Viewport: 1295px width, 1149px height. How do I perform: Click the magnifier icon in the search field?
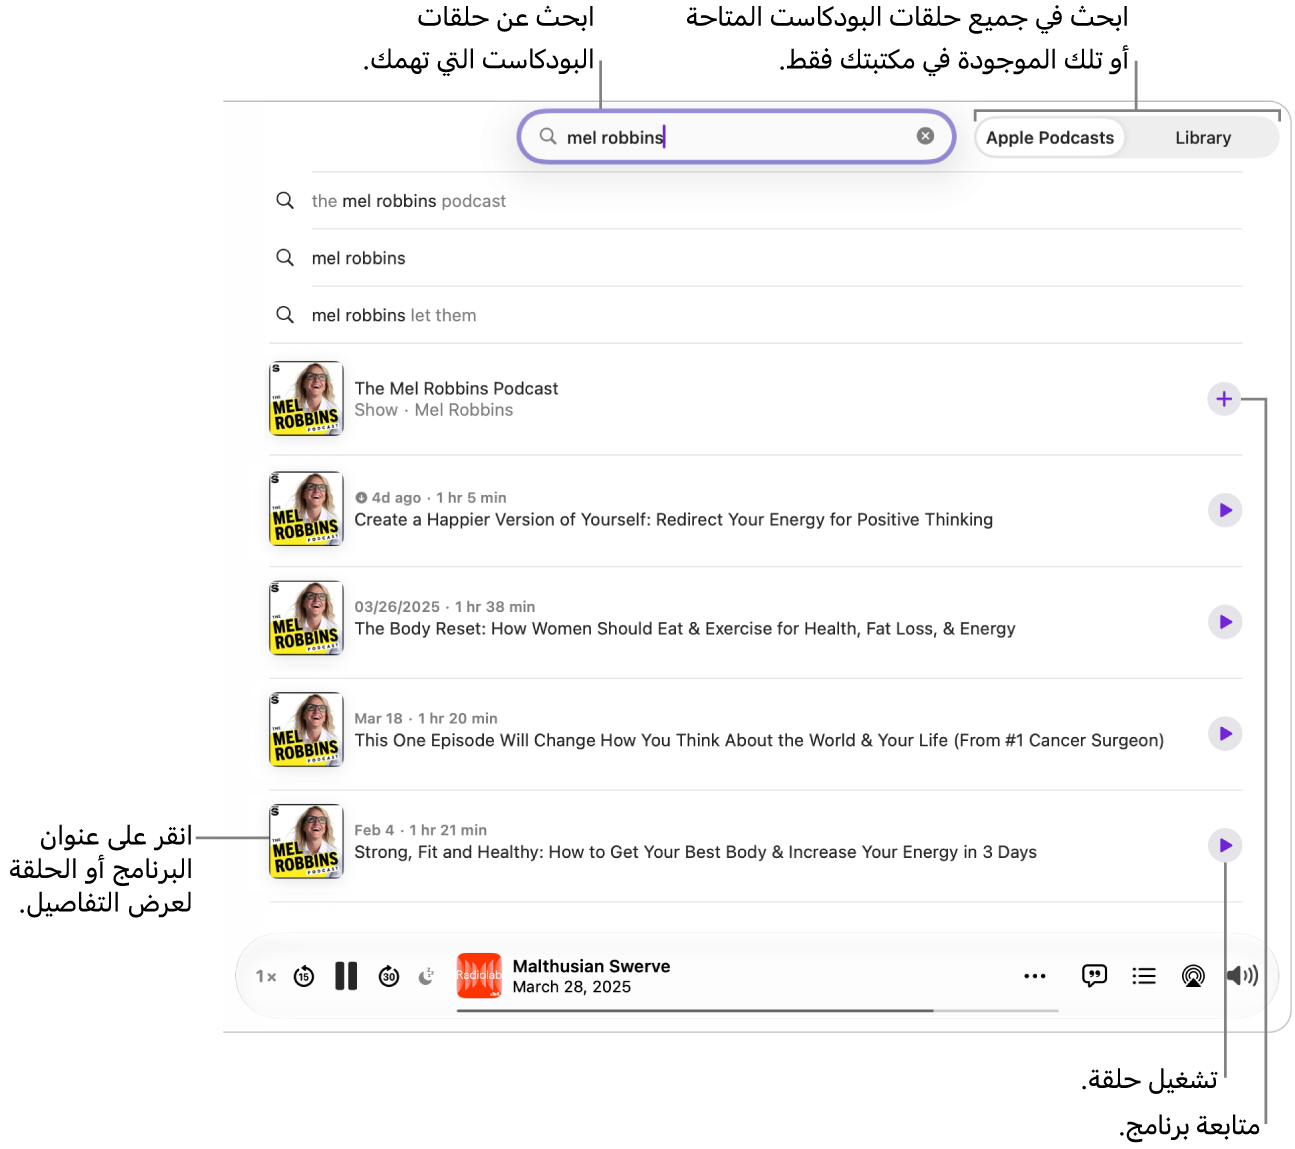tap(548, 136)
